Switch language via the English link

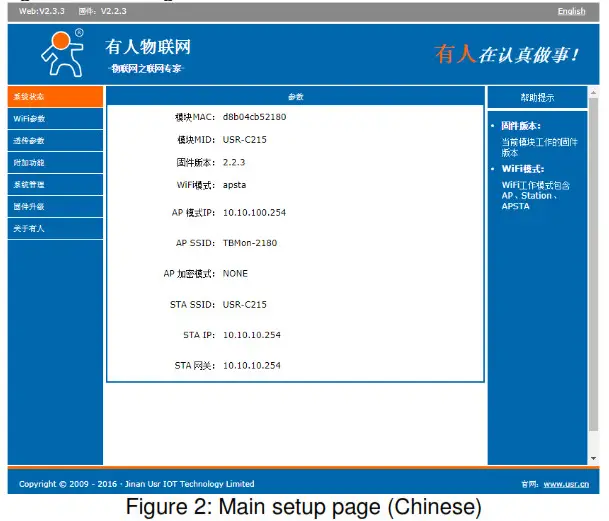tap(571, 11)
